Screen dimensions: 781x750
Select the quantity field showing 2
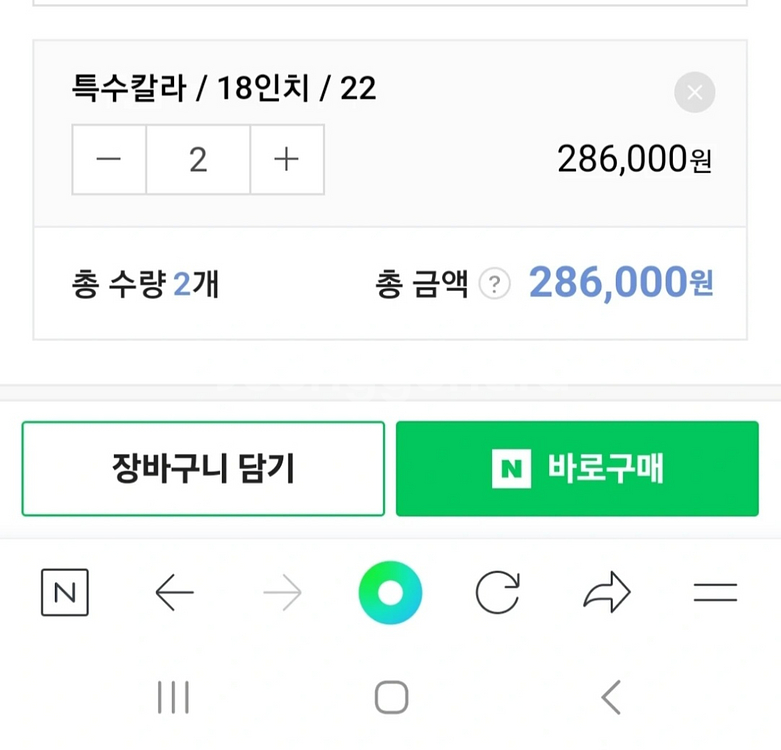point(198,159)
